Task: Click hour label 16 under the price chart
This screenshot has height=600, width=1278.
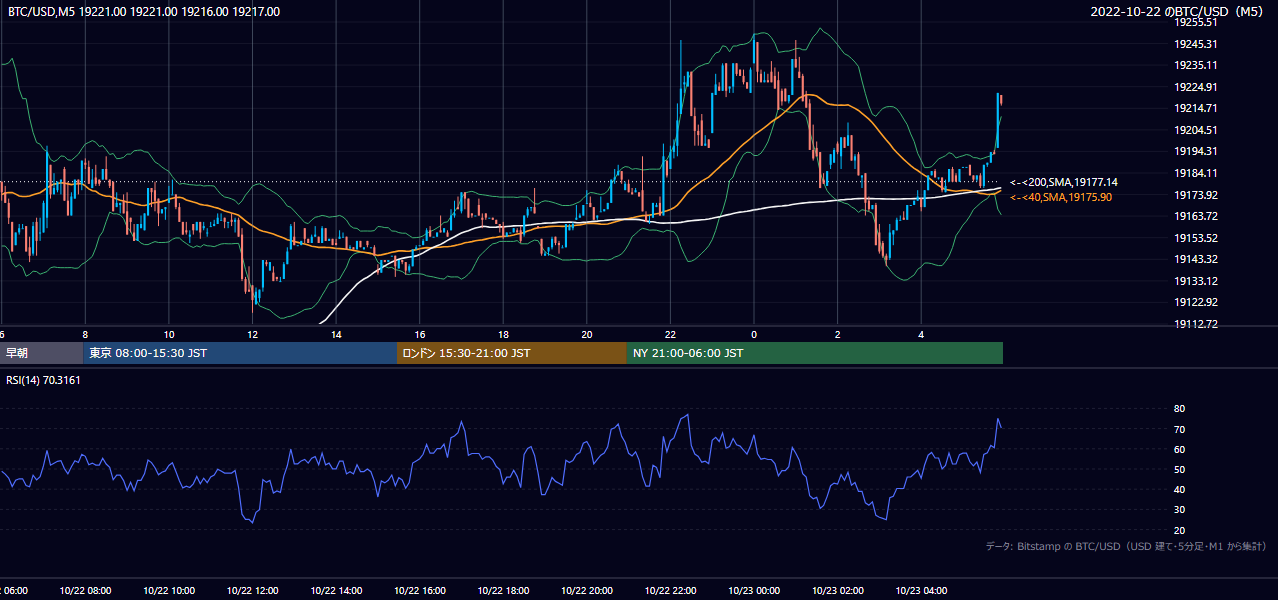Action: [420, 335]
